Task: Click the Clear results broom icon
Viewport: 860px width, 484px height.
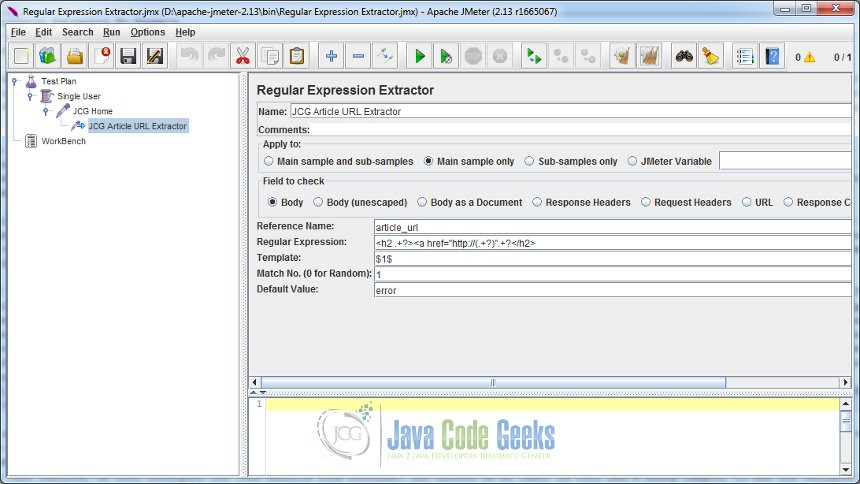Action: [623, 56]
